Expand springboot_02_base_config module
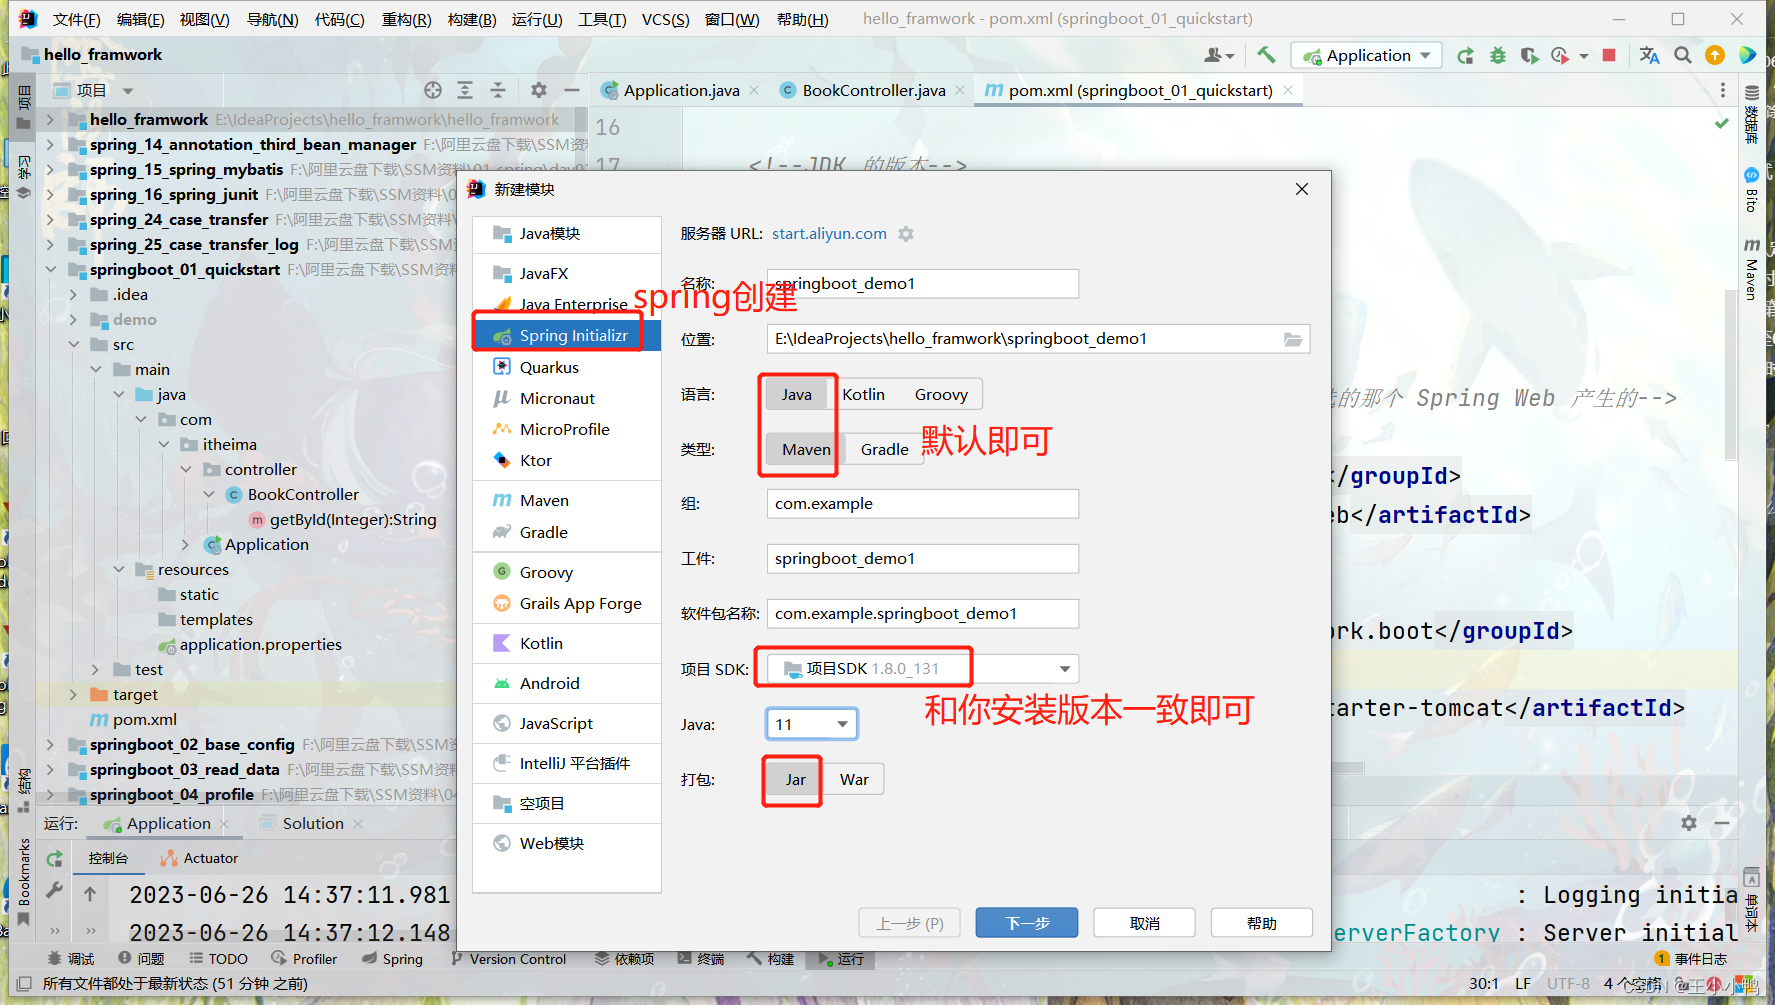This screenshot has height=1005, width=1775. coord(51,744)
